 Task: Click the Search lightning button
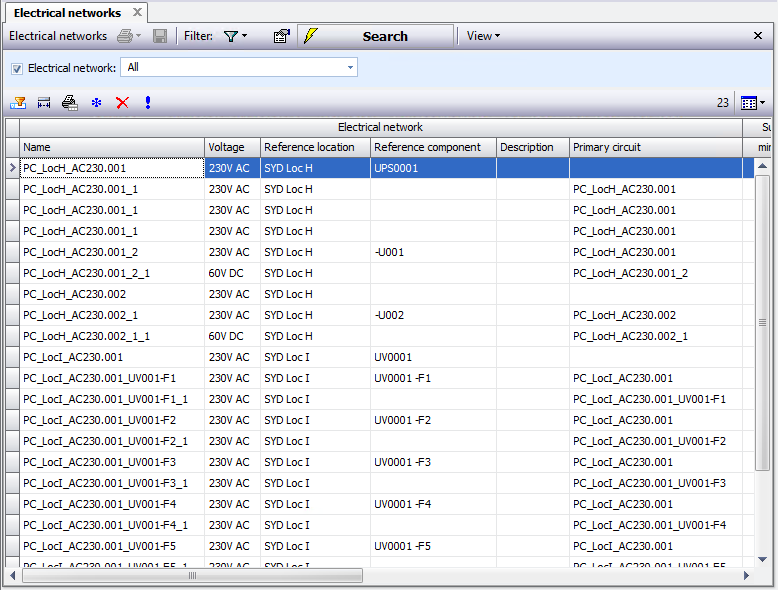[376, 36]
